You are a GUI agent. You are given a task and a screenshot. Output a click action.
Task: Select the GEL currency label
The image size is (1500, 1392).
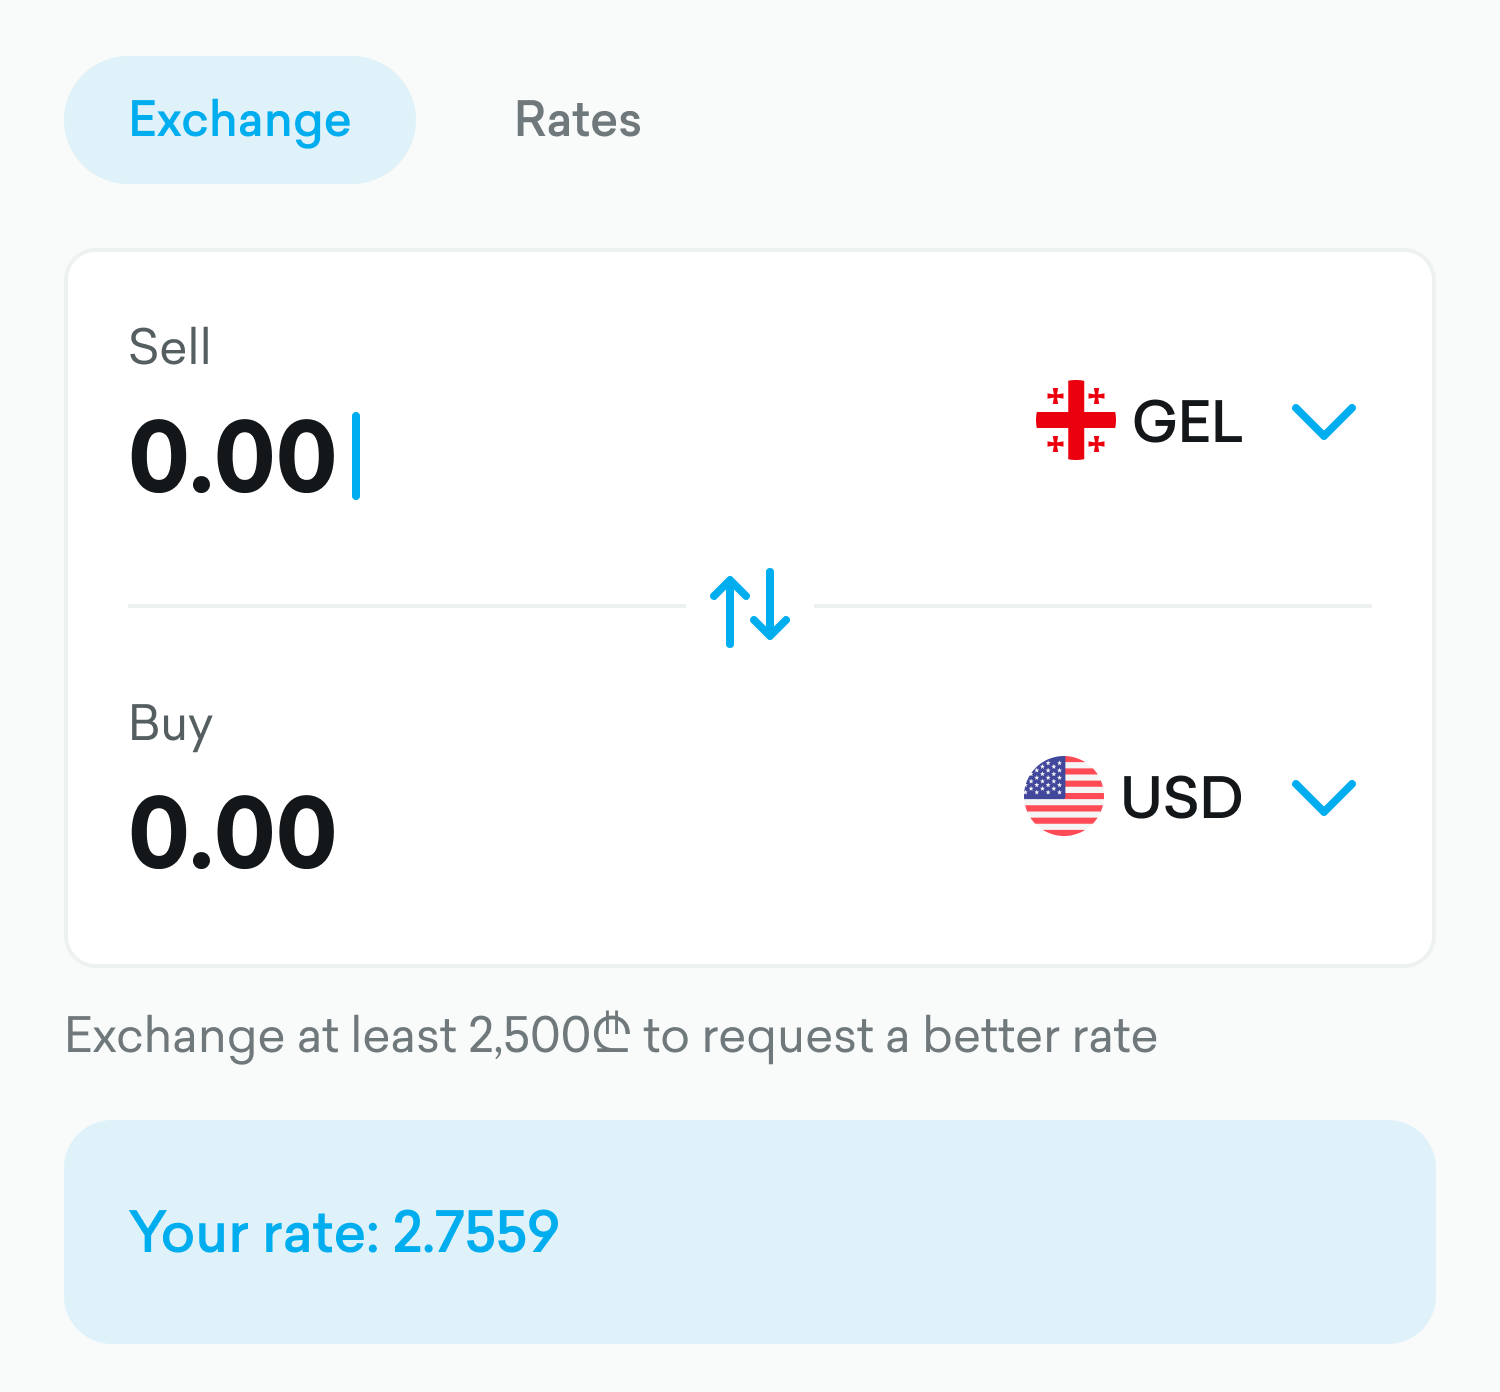coord(1187,421)
